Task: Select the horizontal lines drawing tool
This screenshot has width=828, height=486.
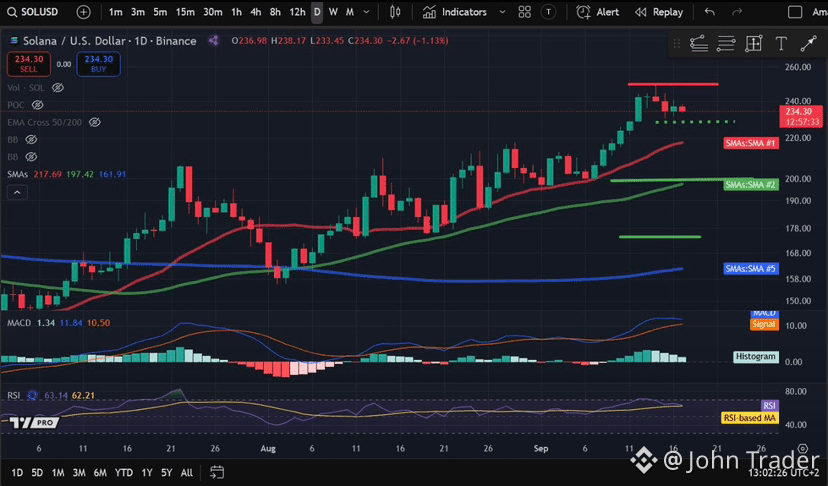Action: point(726,44)
